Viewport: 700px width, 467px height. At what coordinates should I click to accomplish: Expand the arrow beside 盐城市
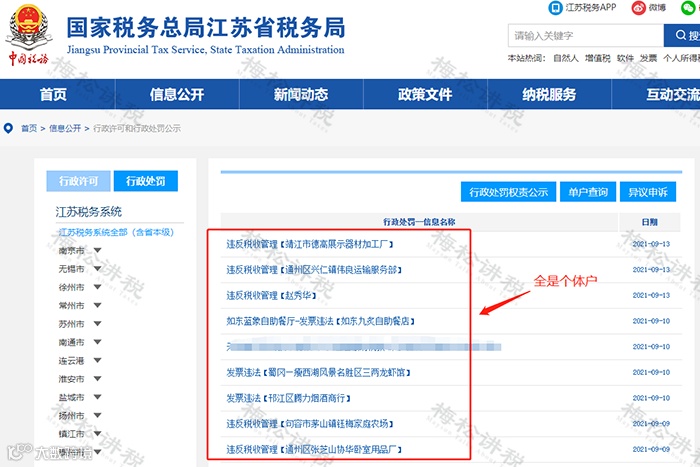(97, 397)
